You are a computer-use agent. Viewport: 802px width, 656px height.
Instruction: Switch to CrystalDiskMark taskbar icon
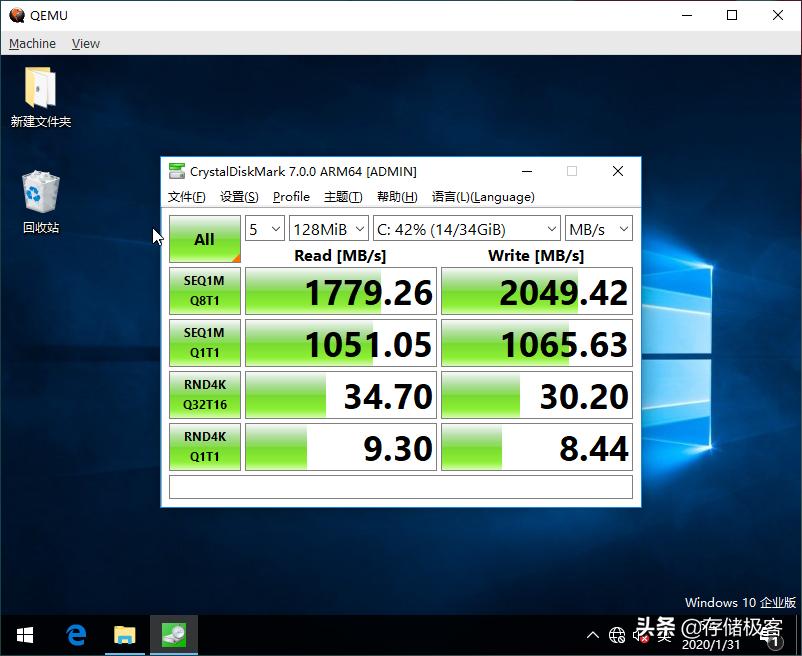174,635
